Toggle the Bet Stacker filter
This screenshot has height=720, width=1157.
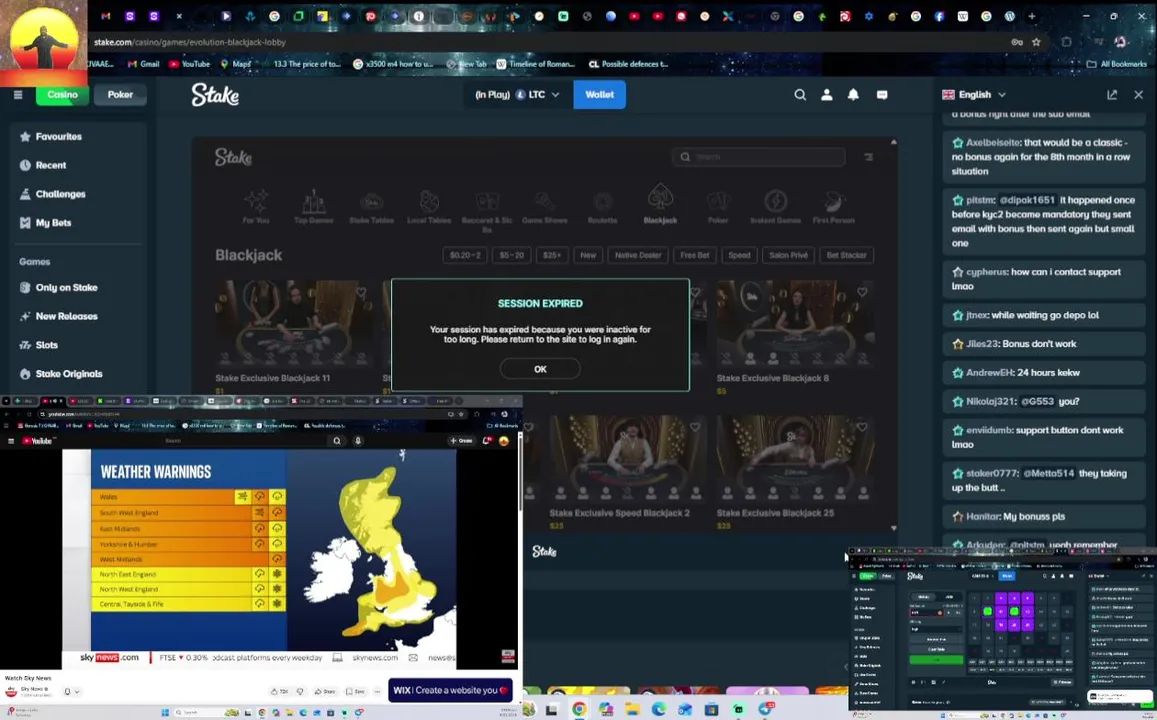846,255
